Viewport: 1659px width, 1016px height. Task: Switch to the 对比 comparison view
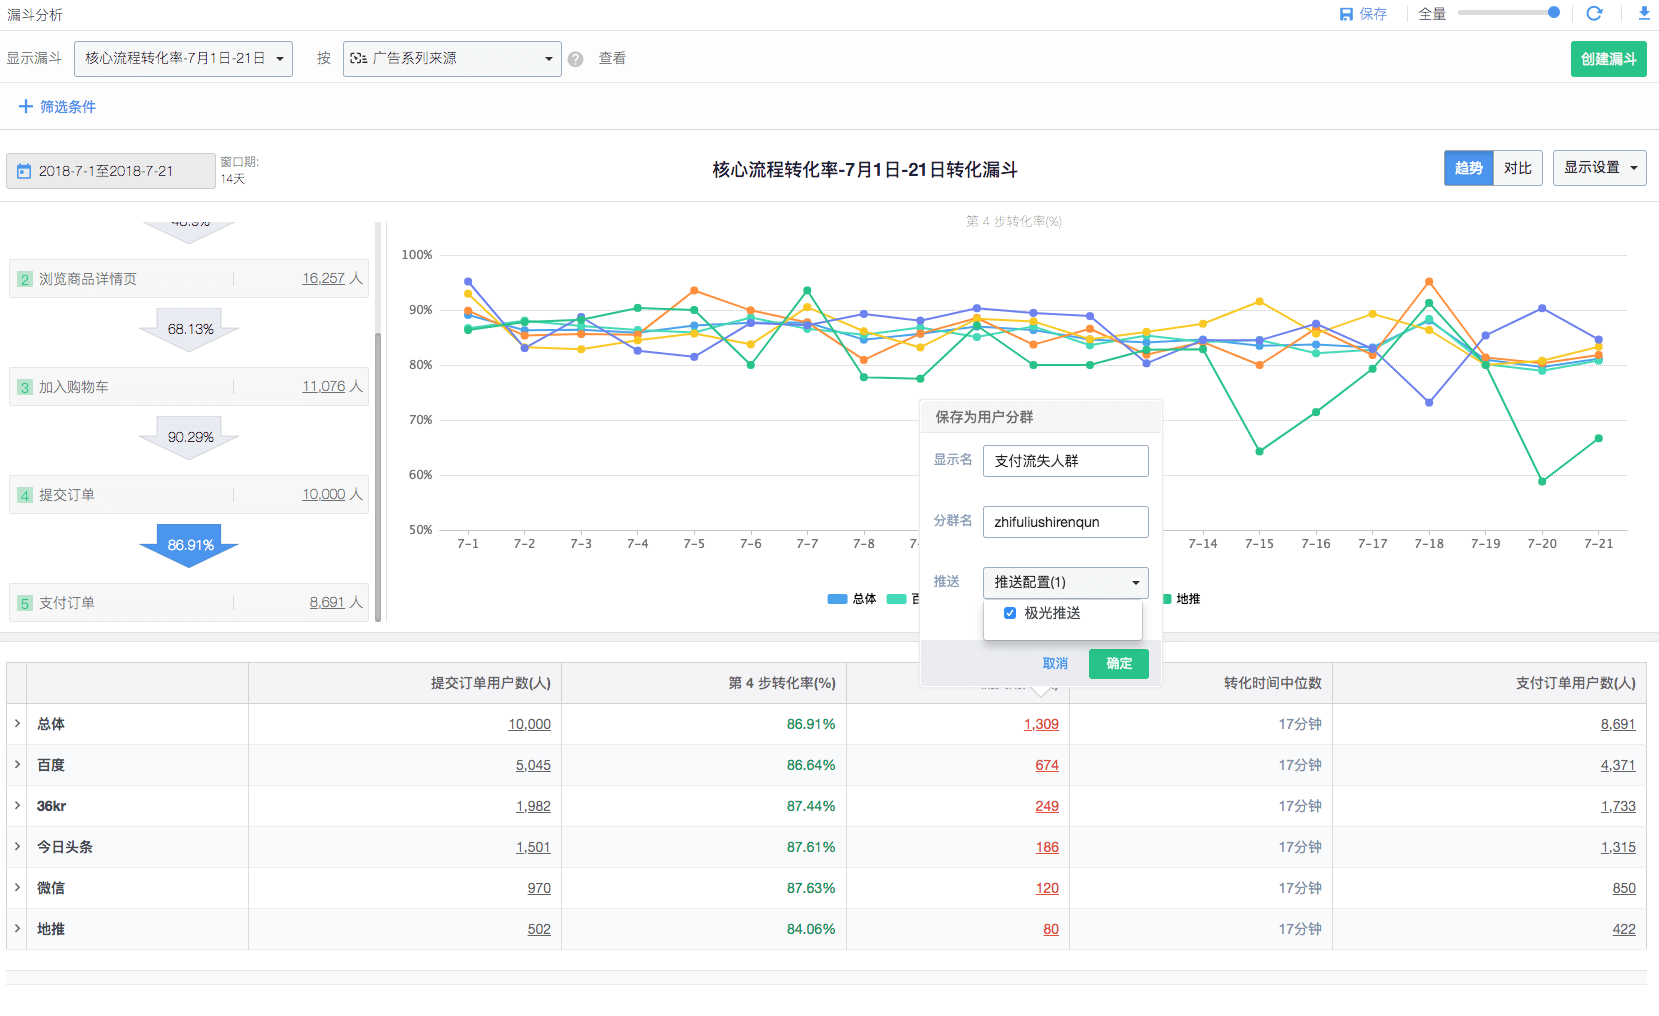click(x=1518, y=168)
